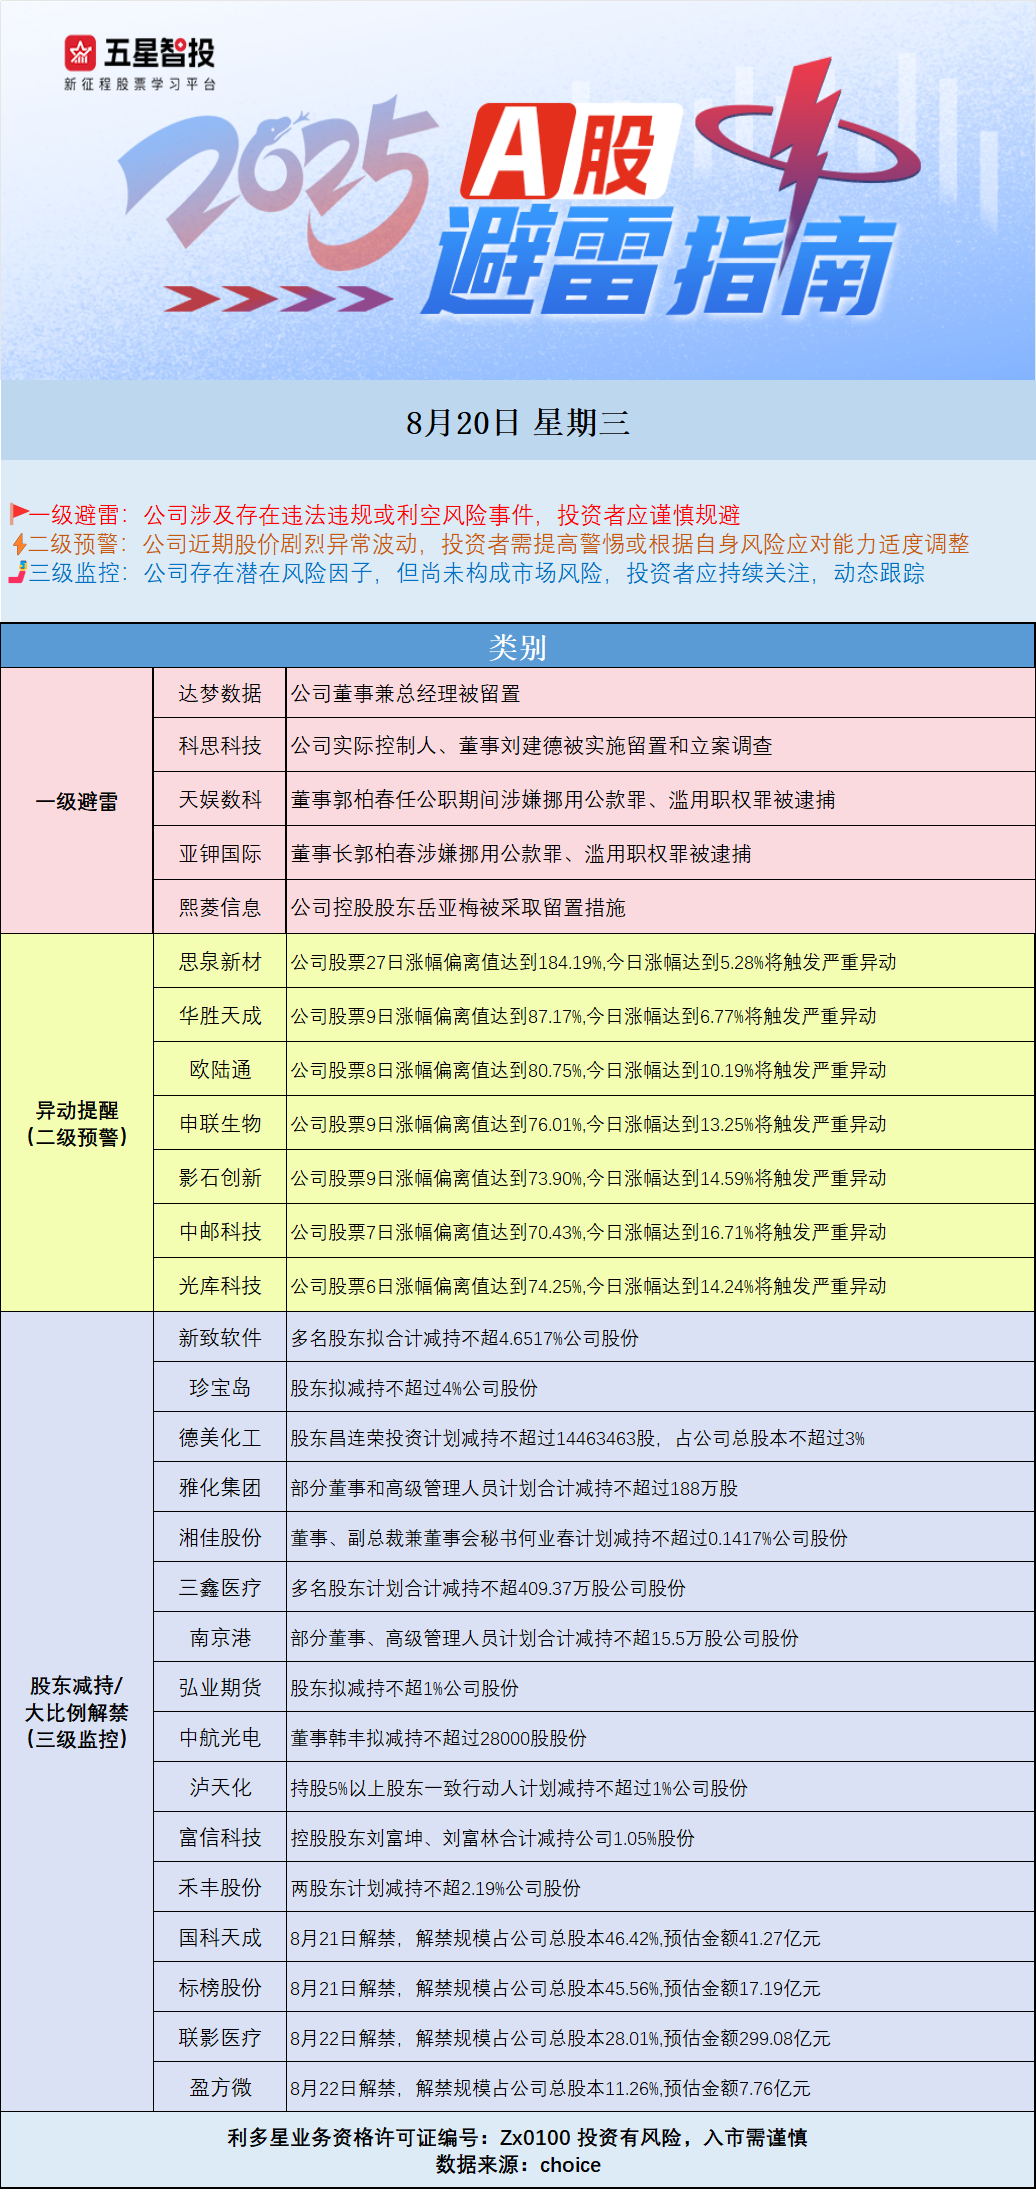
Task: Select the 一级避雷 category cell
Action: tap(77, 801)
